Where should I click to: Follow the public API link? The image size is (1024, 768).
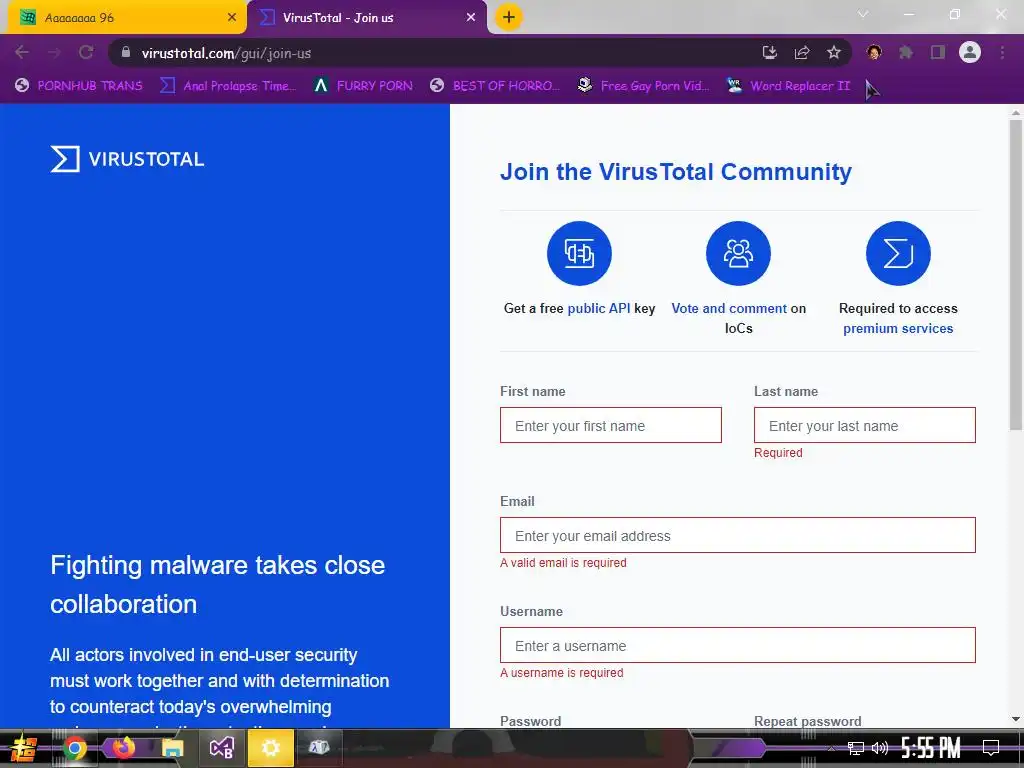pyautogui.click(x=599, y=308)
